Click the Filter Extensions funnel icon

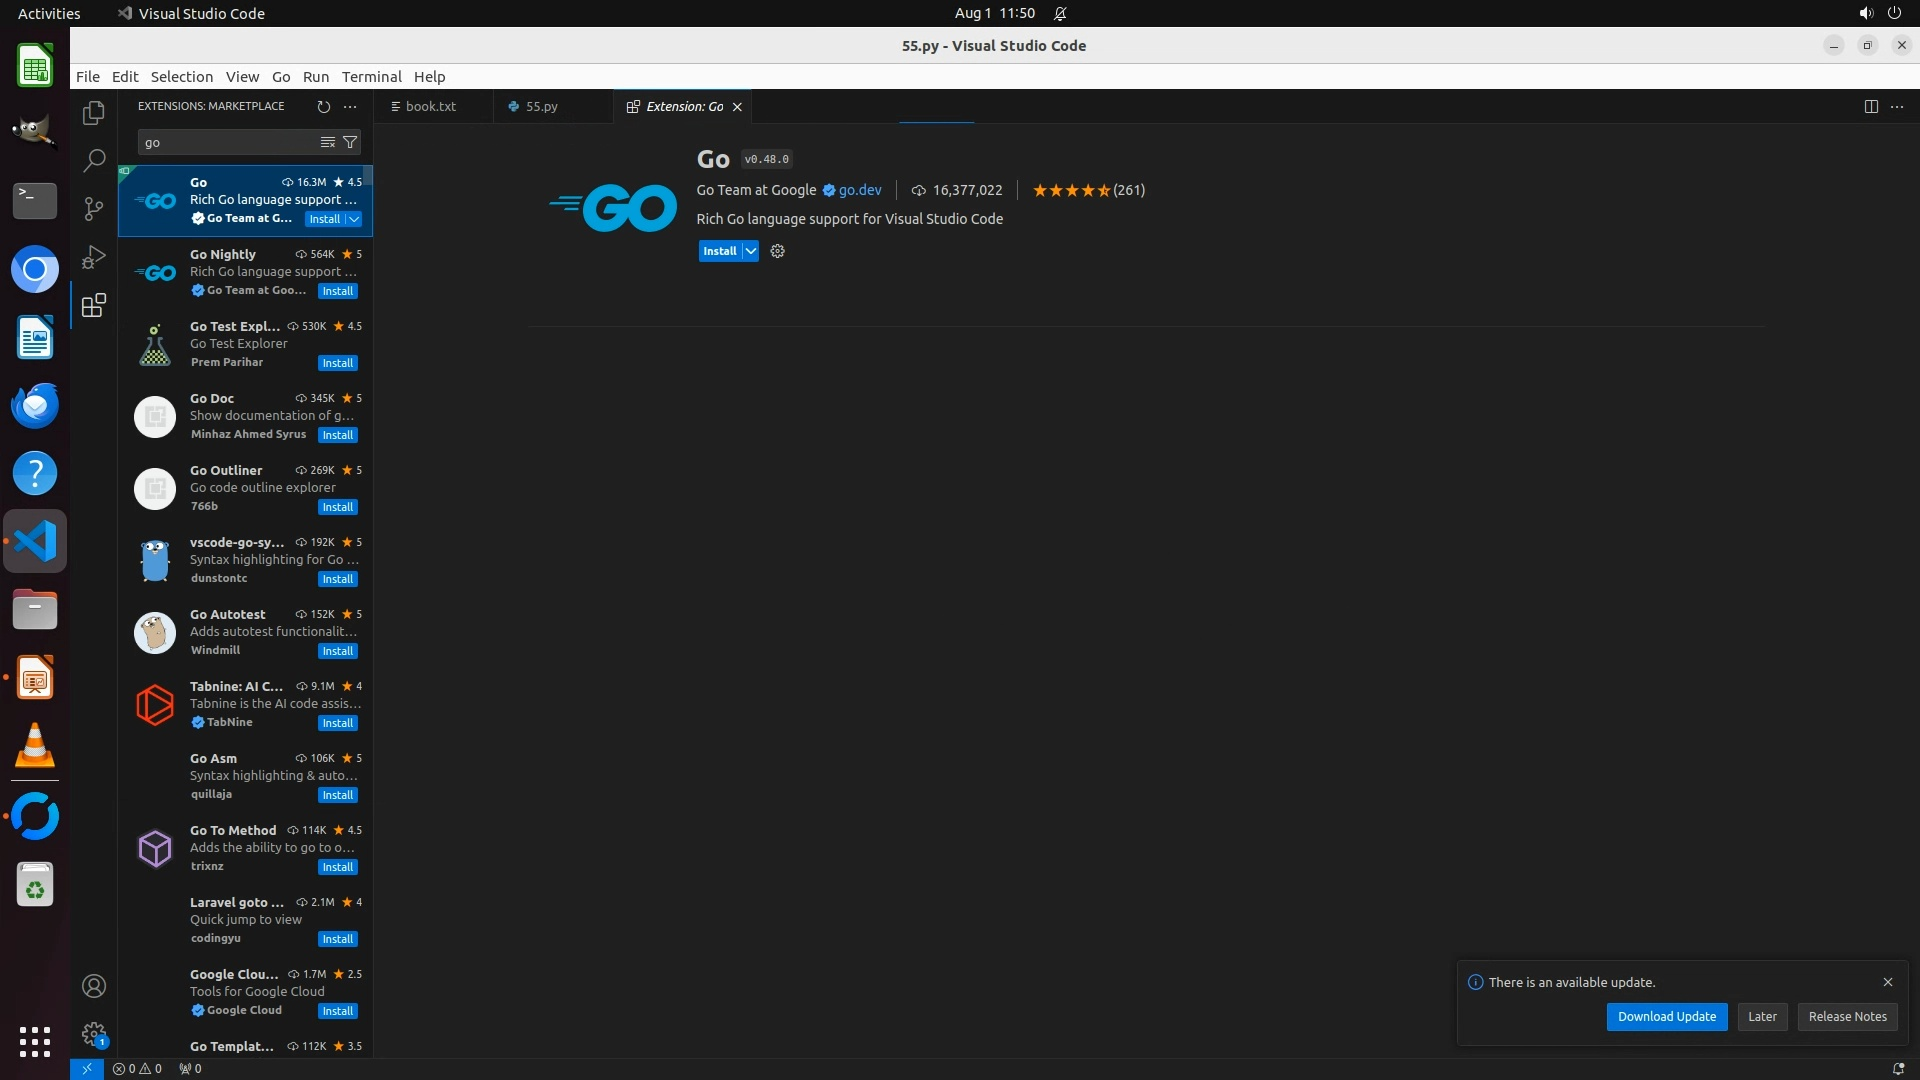tap(350, 142)
